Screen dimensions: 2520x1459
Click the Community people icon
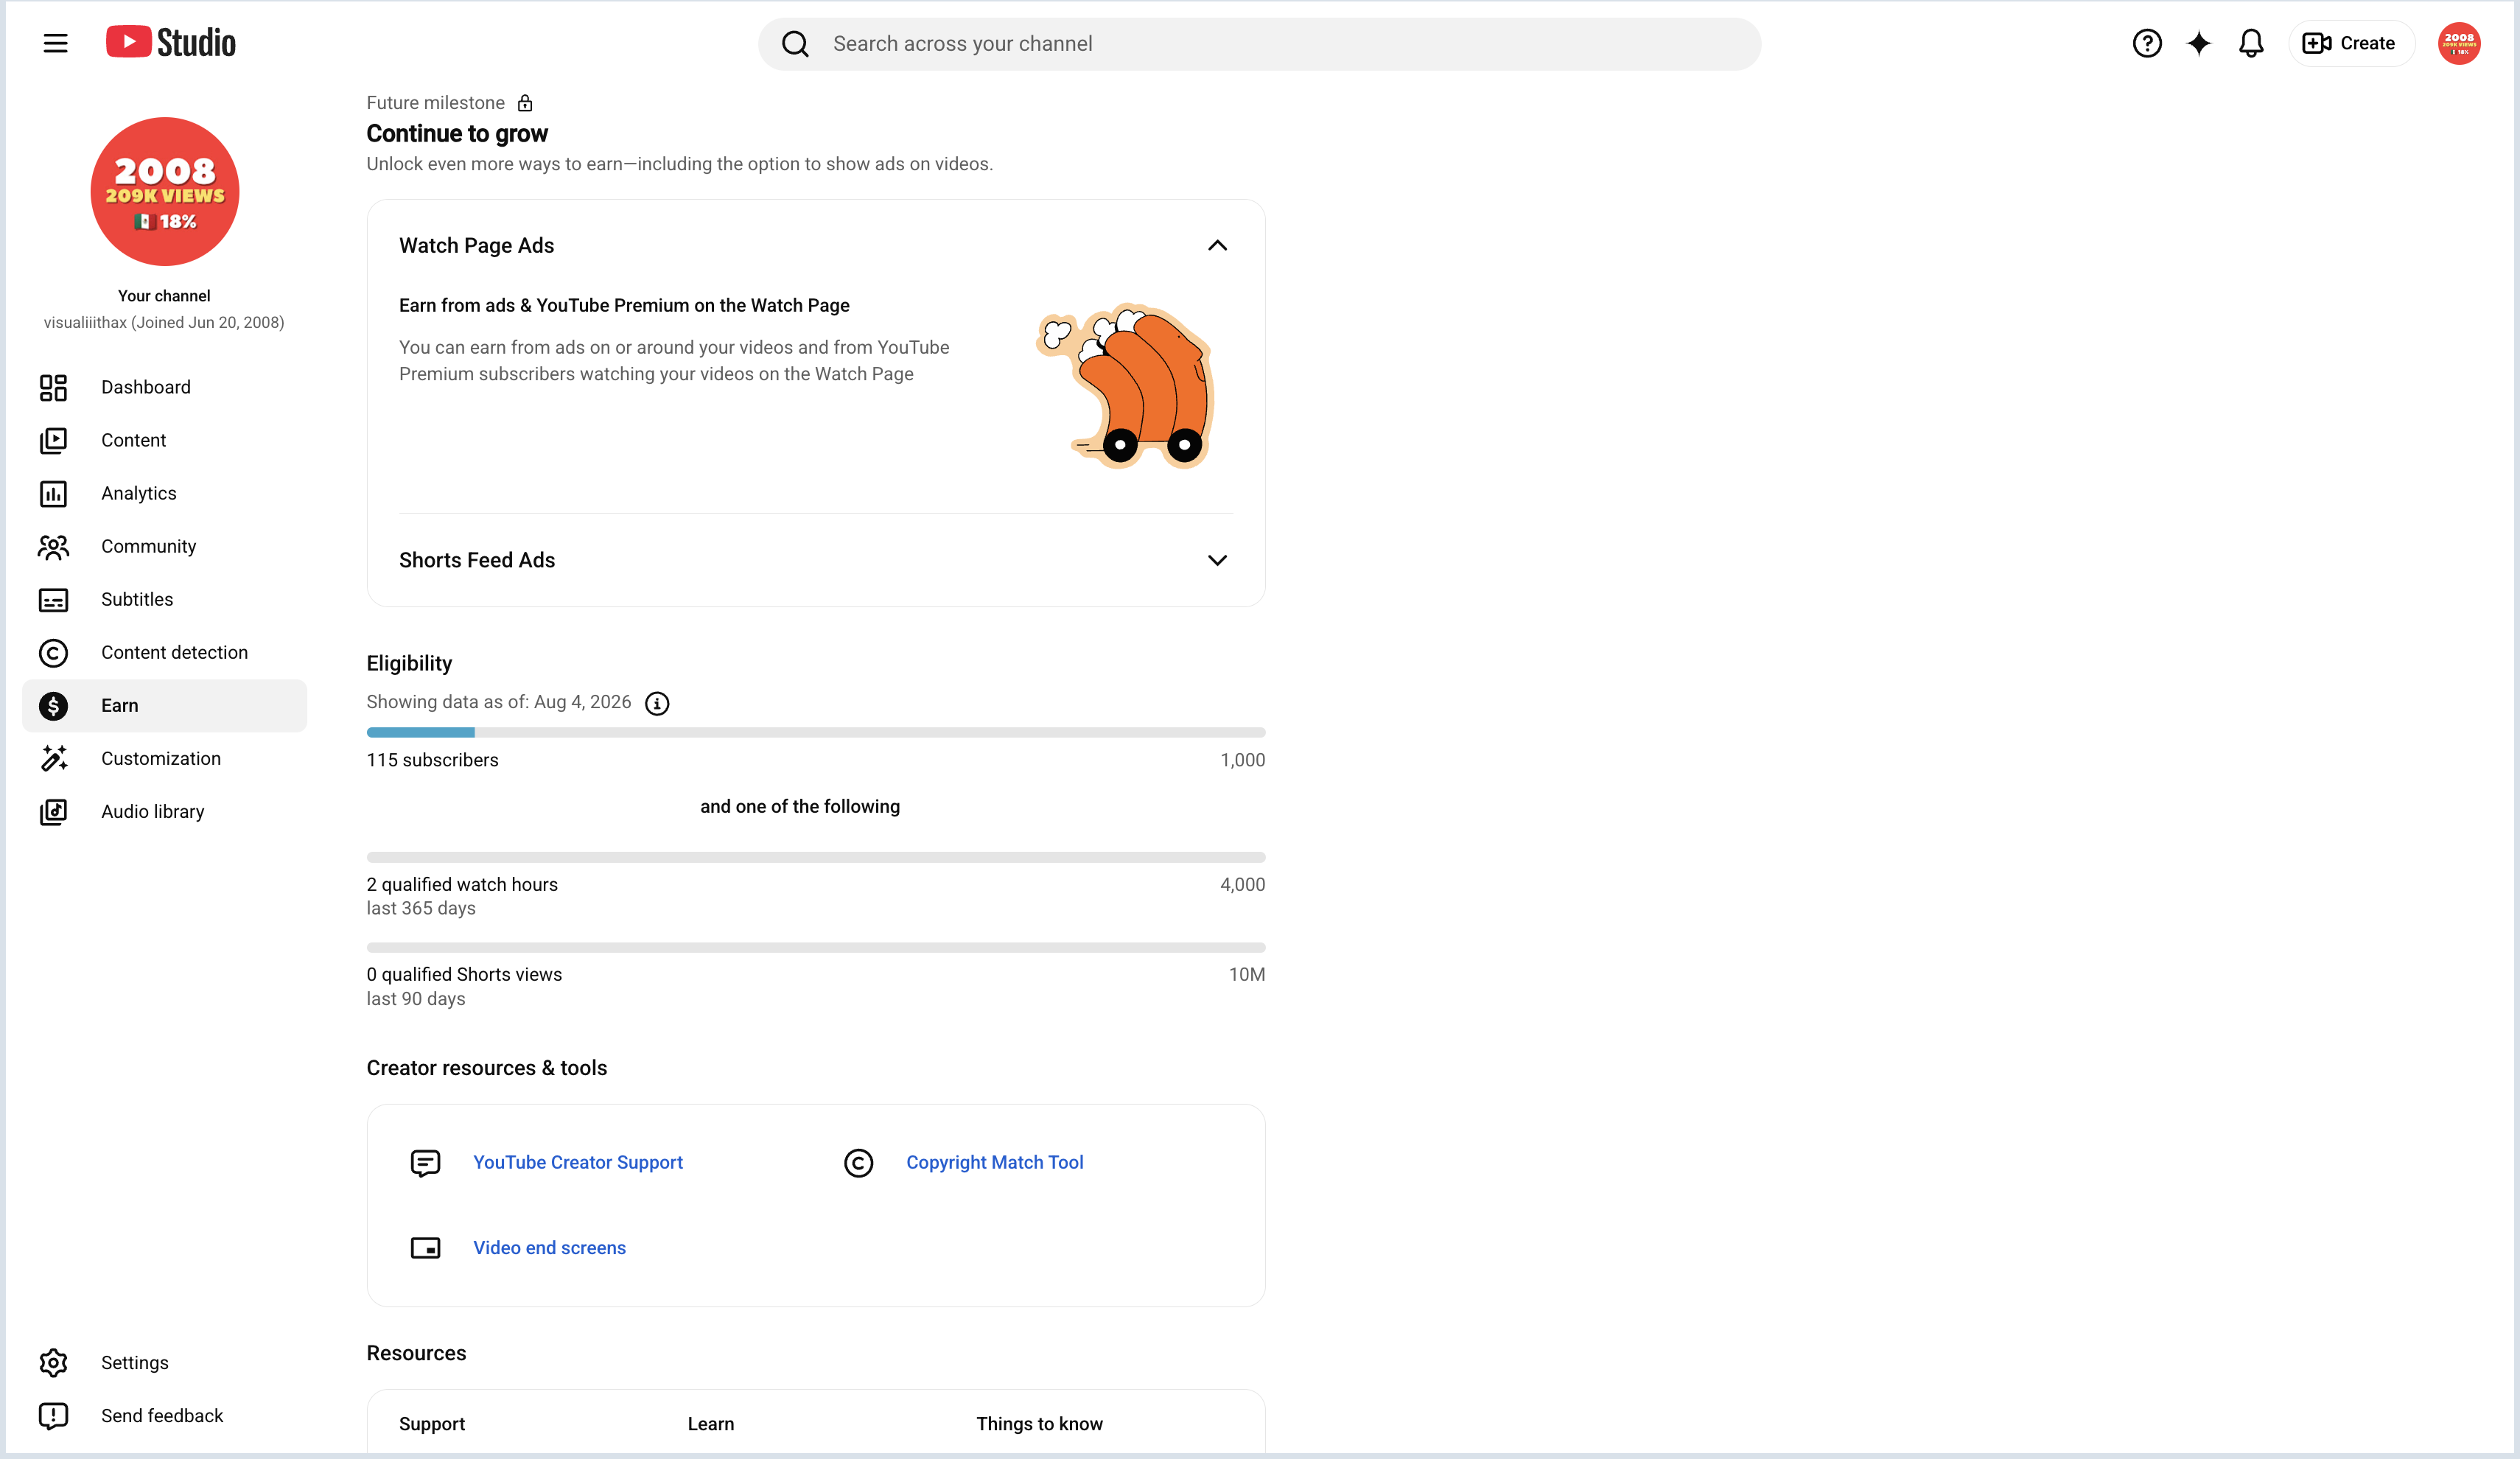[x=53, y=546]
